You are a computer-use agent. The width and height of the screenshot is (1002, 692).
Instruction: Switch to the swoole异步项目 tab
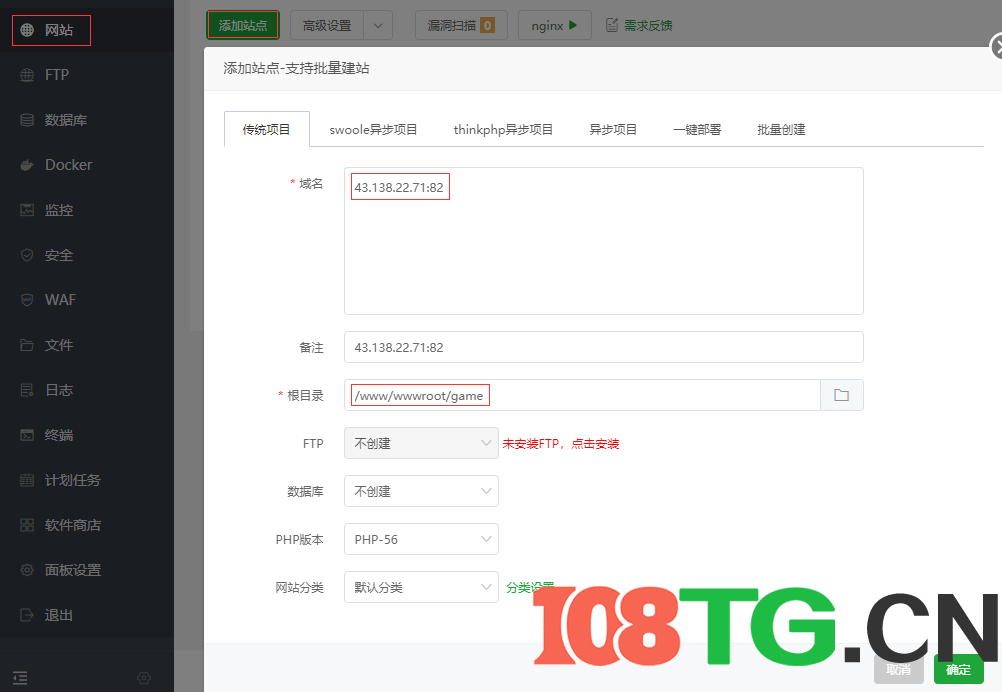373,129
